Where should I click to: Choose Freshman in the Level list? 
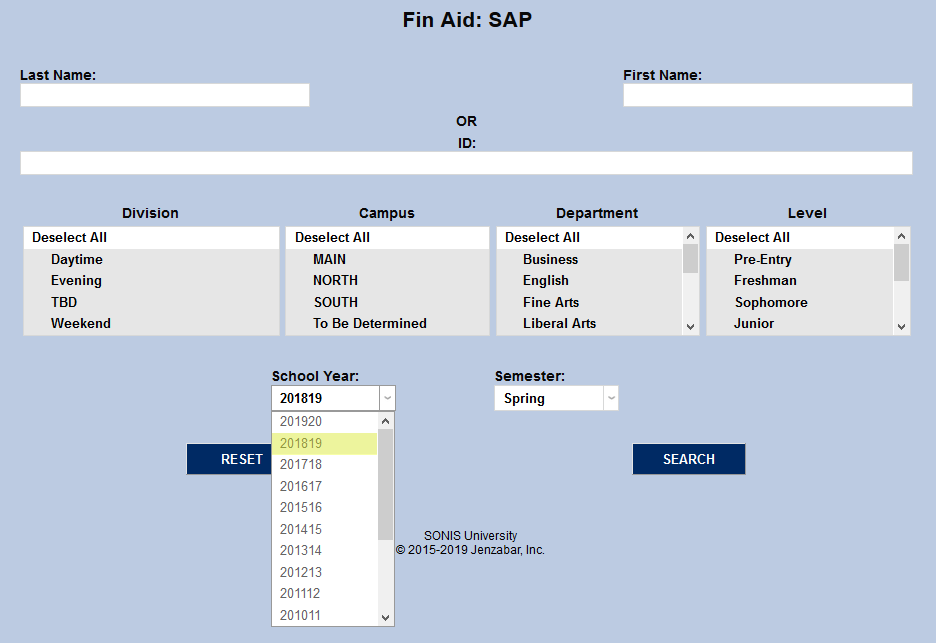click(765, 280)
